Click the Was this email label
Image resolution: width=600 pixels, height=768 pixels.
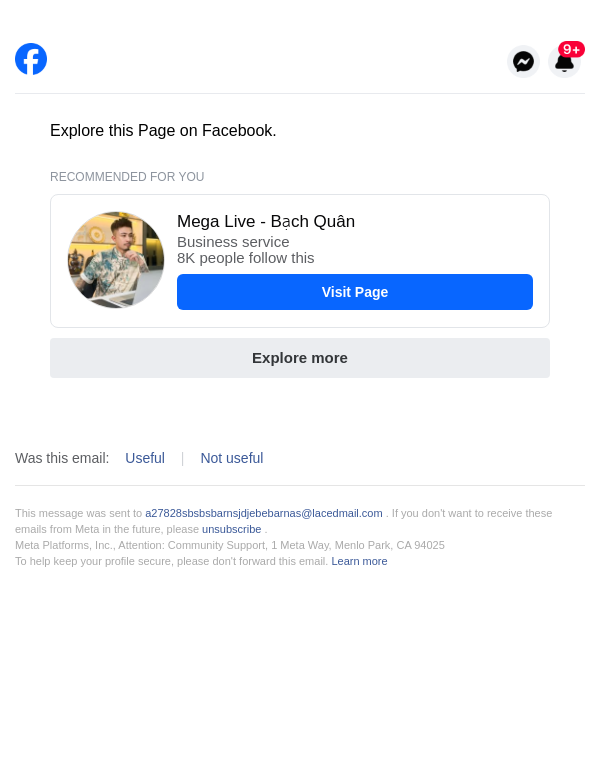(62, 458)
